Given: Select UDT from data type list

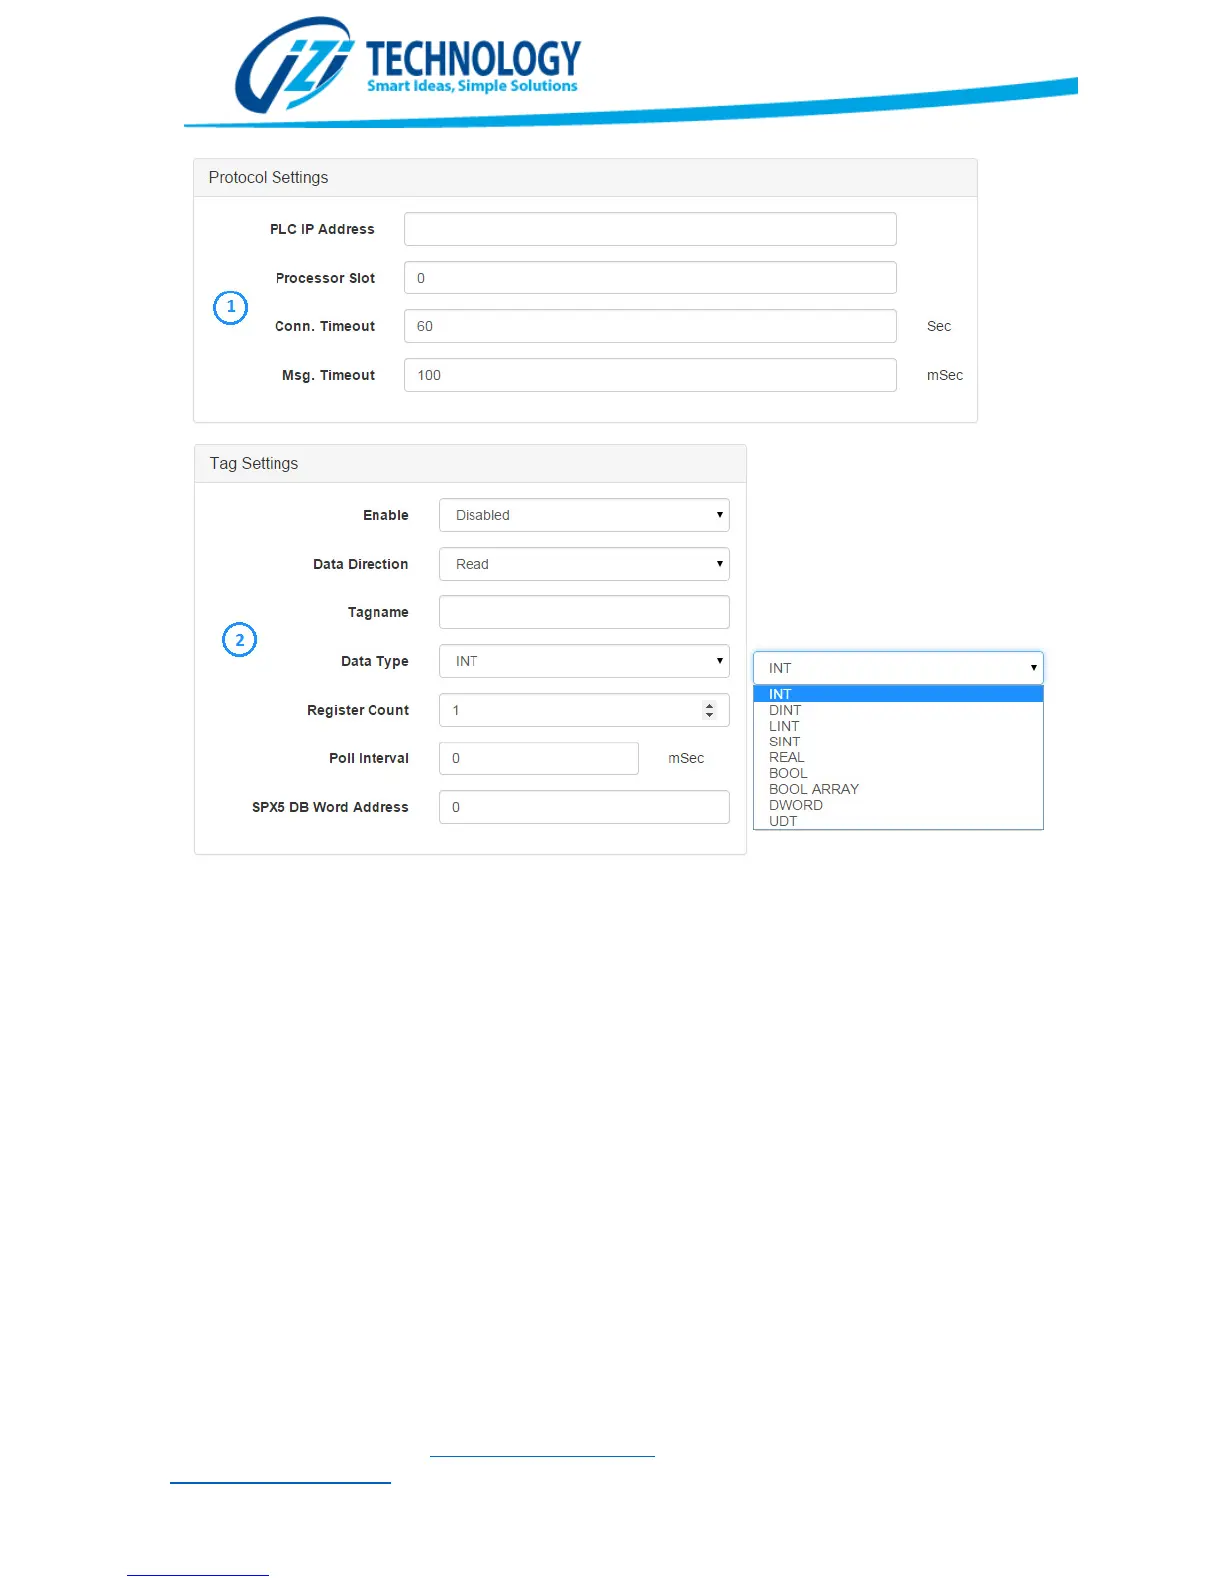Looking at the screenshot, I should [898, 821].
